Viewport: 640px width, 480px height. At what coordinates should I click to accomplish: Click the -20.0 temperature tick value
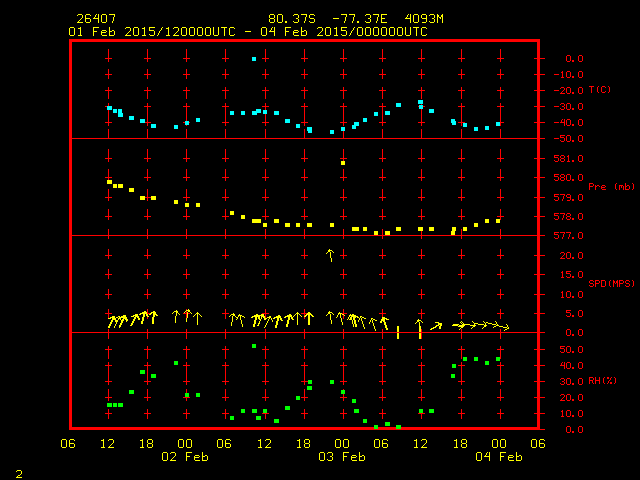coord(569,91)
